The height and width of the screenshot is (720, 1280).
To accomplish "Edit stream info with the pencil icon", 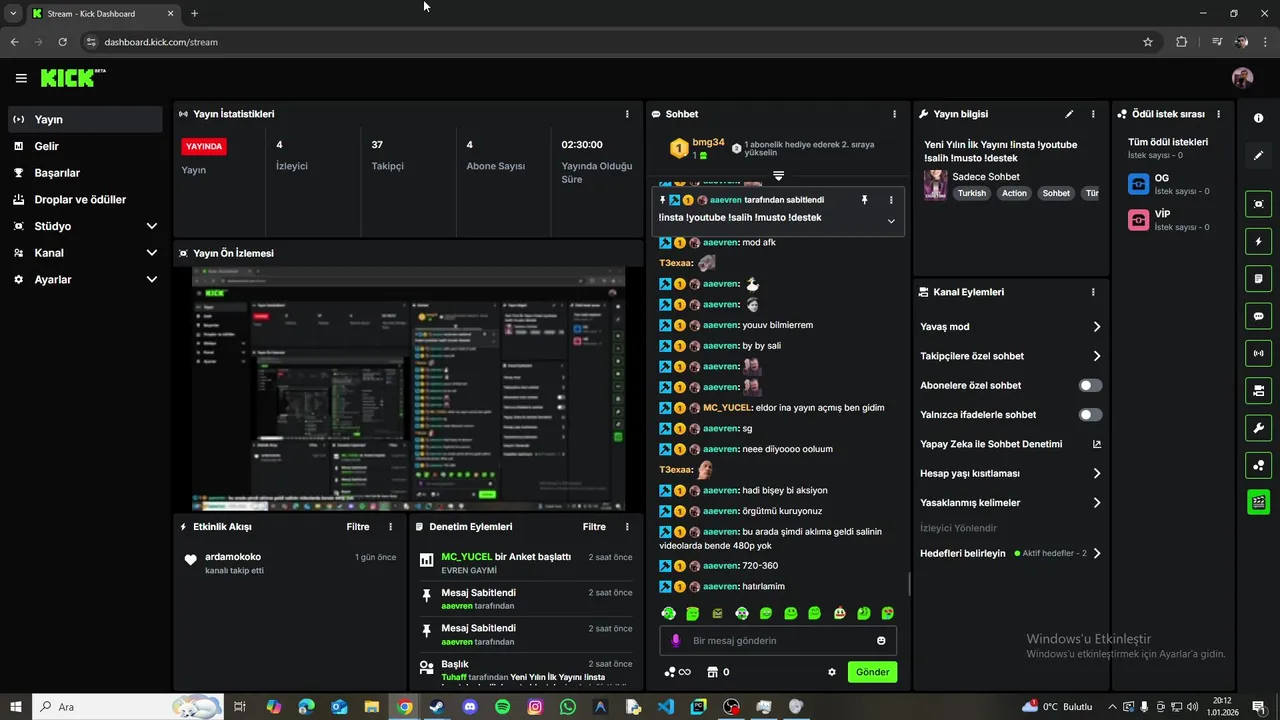I will point(1069,114).
